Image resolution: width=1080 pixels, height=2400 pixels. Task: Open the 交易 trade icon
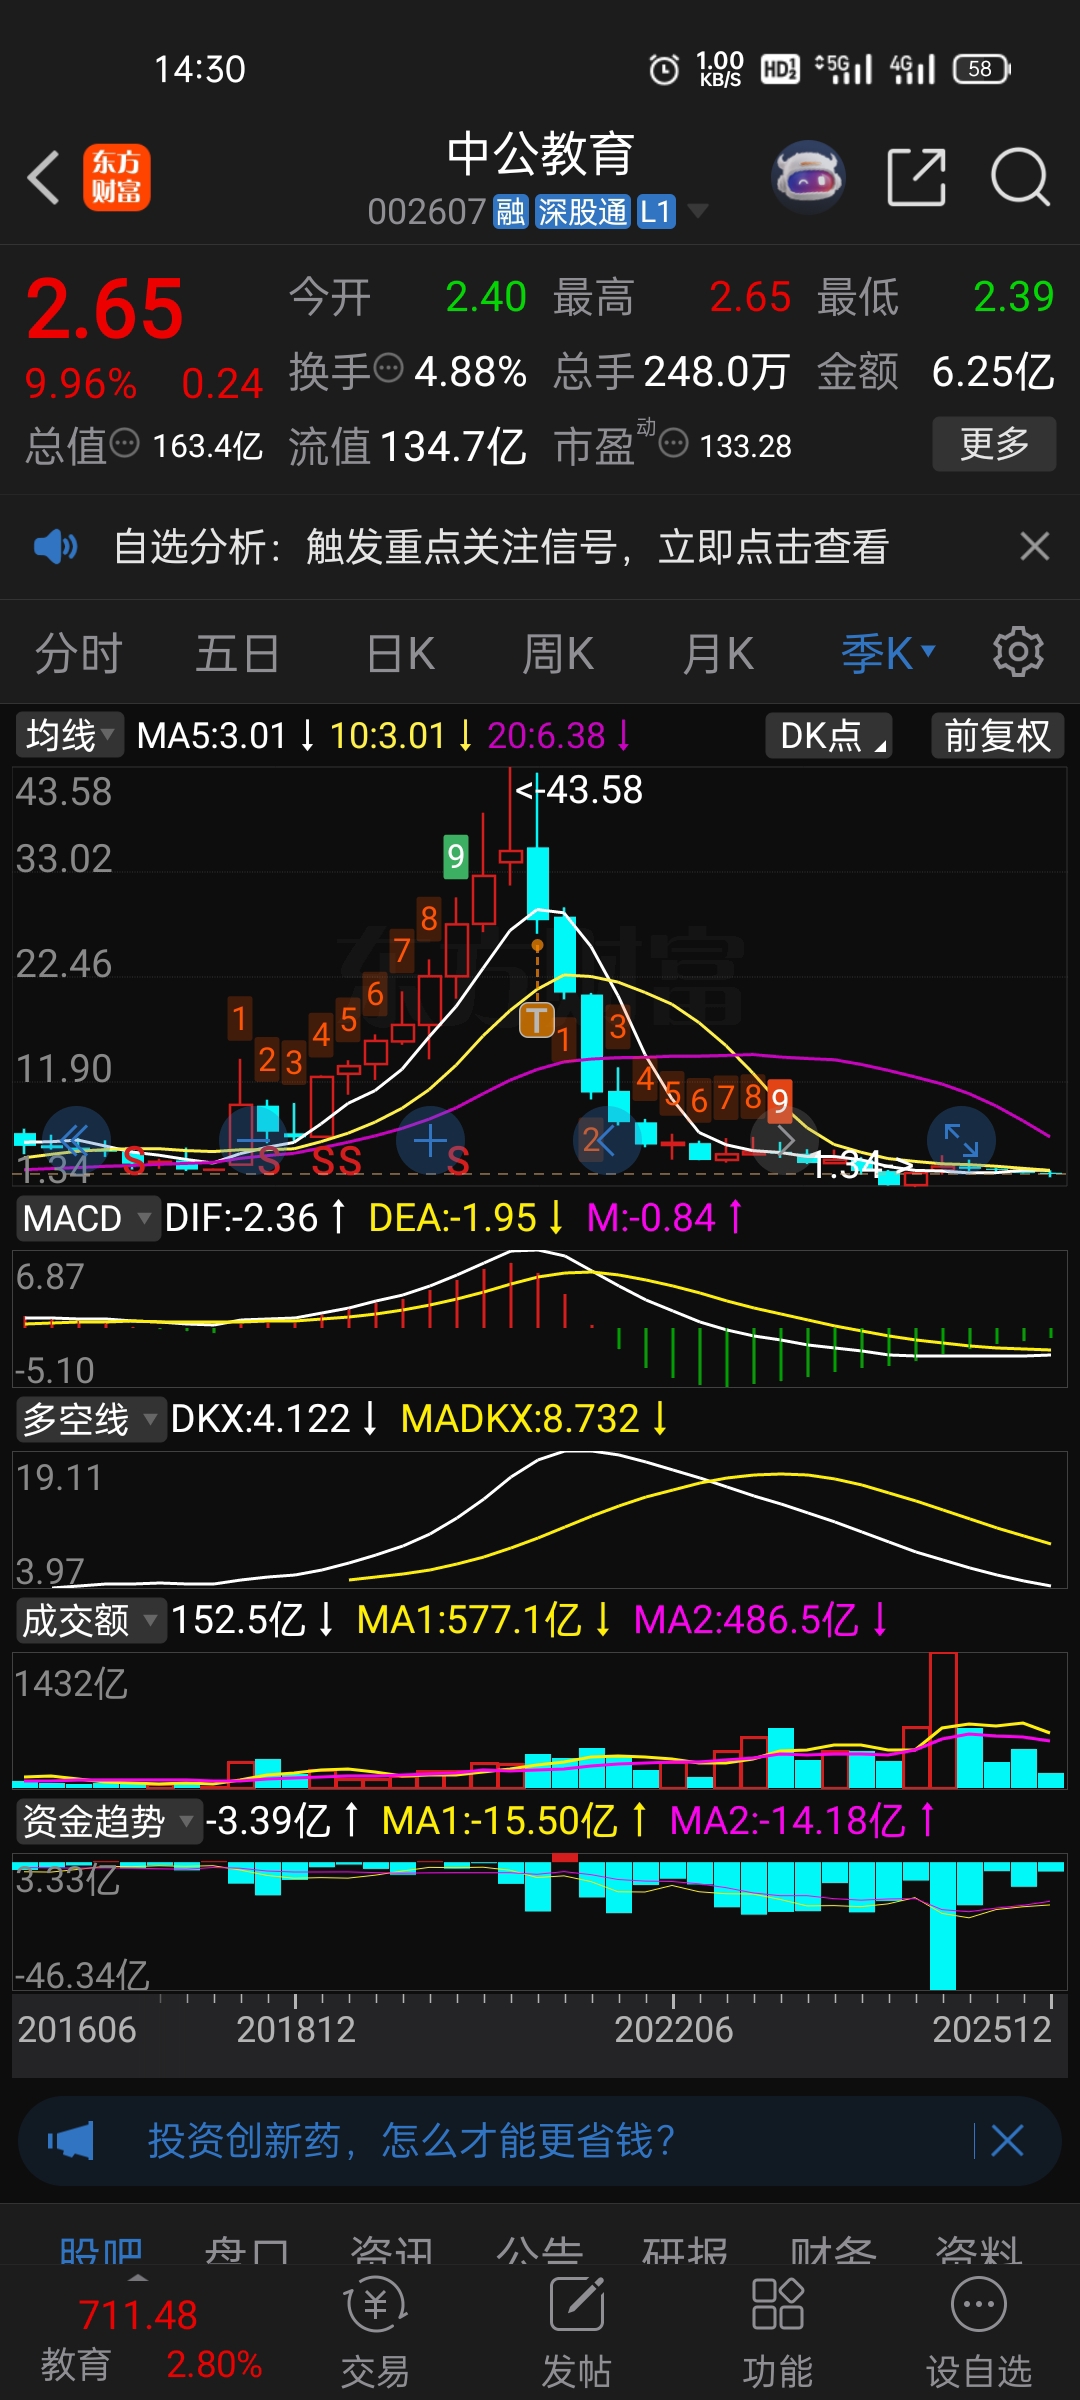(x=375, y=2332)
